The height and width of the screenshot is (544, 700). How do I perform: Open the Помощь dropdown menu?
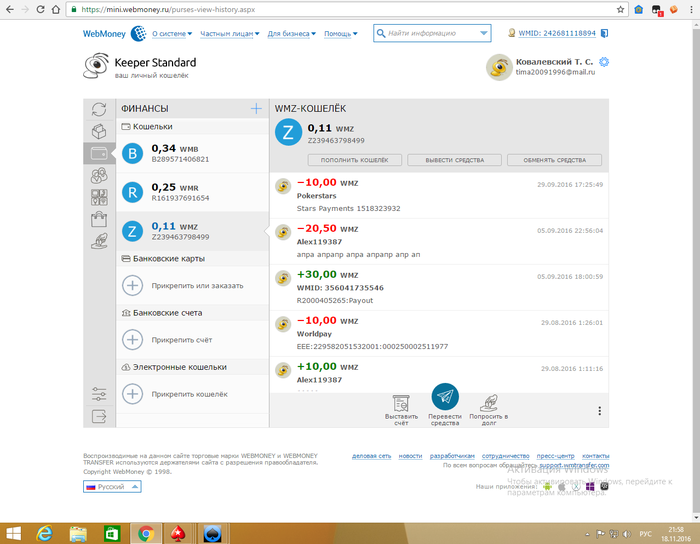pos(341,33)
